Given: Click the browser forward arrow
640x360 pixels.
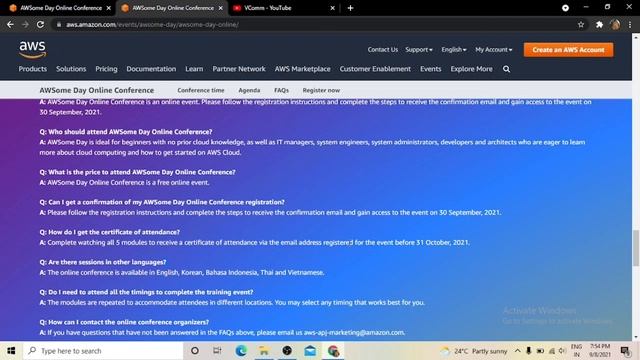Looking at the screenshot, I should pyautogui.click(x=25, y=24).
